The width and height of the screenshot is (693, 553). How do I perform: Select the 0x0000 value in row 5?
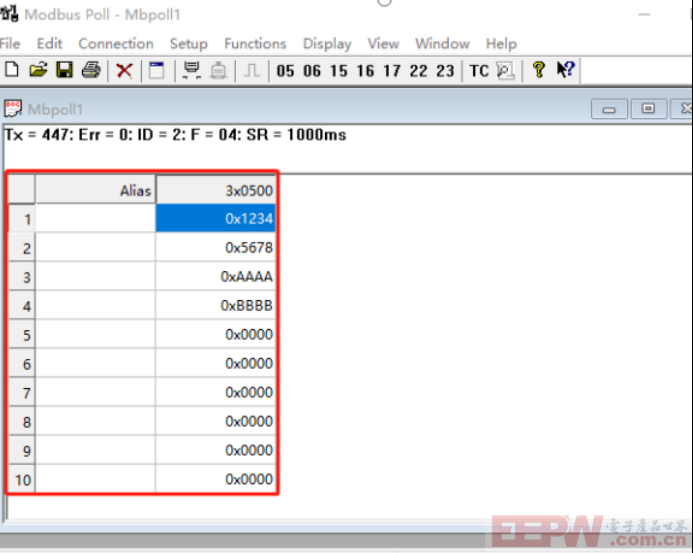216,334
